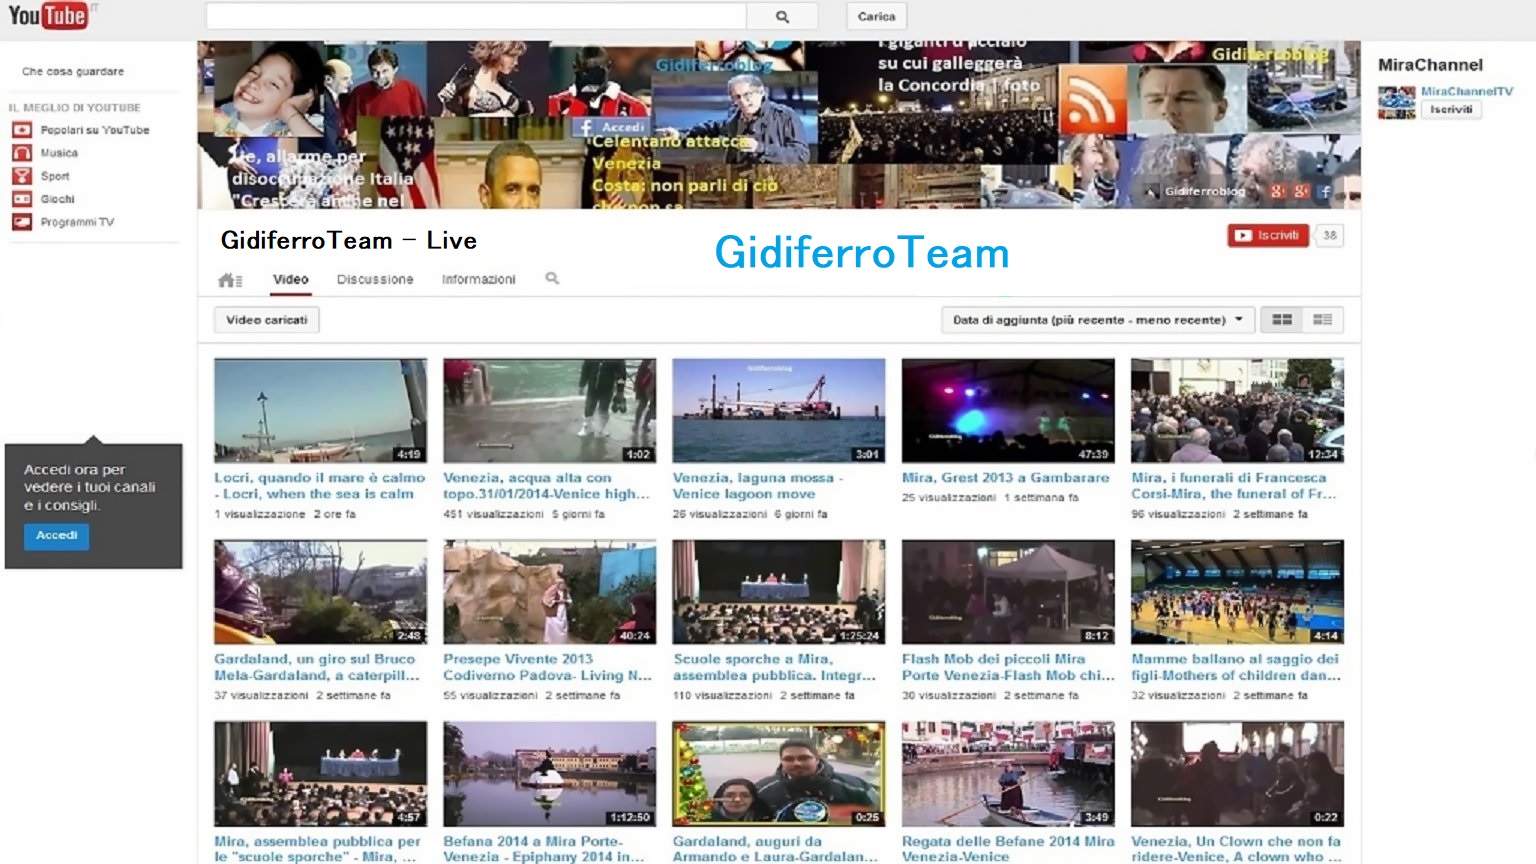The width and height of the screenshot is (1536, 864).
Task: Open title Mira, Grest 2013 a Gambarare
Action: 1005,478
